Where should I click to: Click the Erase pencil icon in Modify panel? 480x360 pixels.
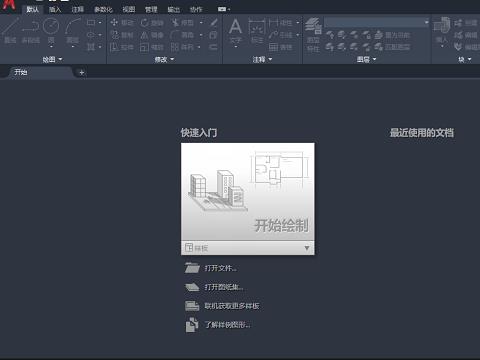[214, 23]
